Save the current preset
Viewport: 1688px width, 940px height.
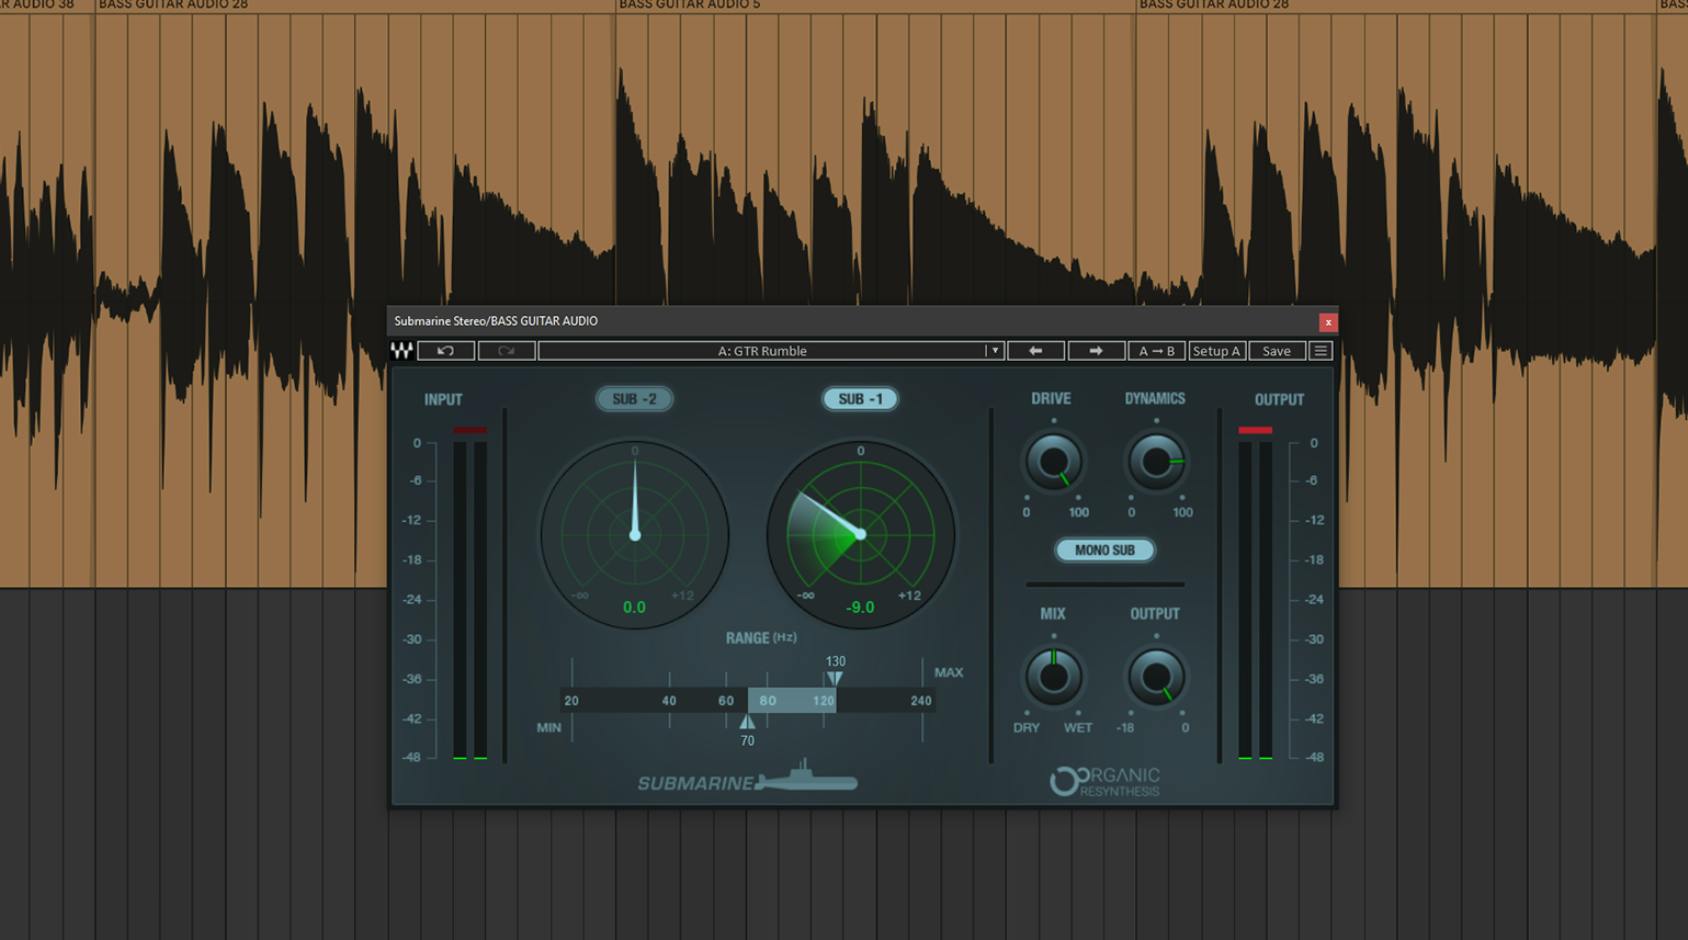(1277, 351)
